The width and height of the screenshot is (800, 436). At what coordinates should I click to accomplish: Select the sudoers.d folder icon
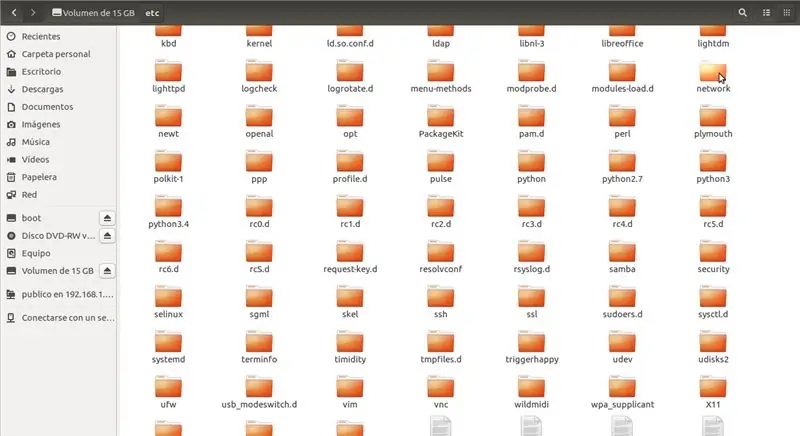click(x=622, y=297)
